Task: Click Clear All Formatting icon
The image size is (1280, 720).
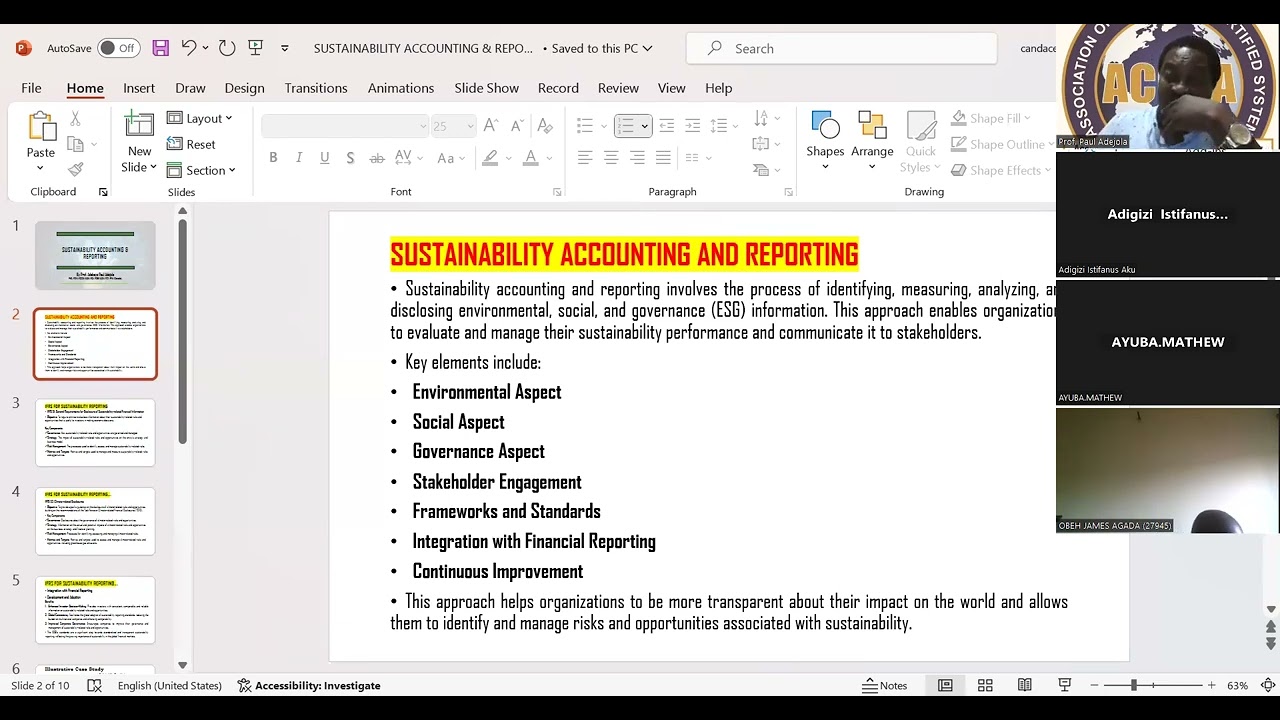Action: pyautogui.click(x=545, y=126)
